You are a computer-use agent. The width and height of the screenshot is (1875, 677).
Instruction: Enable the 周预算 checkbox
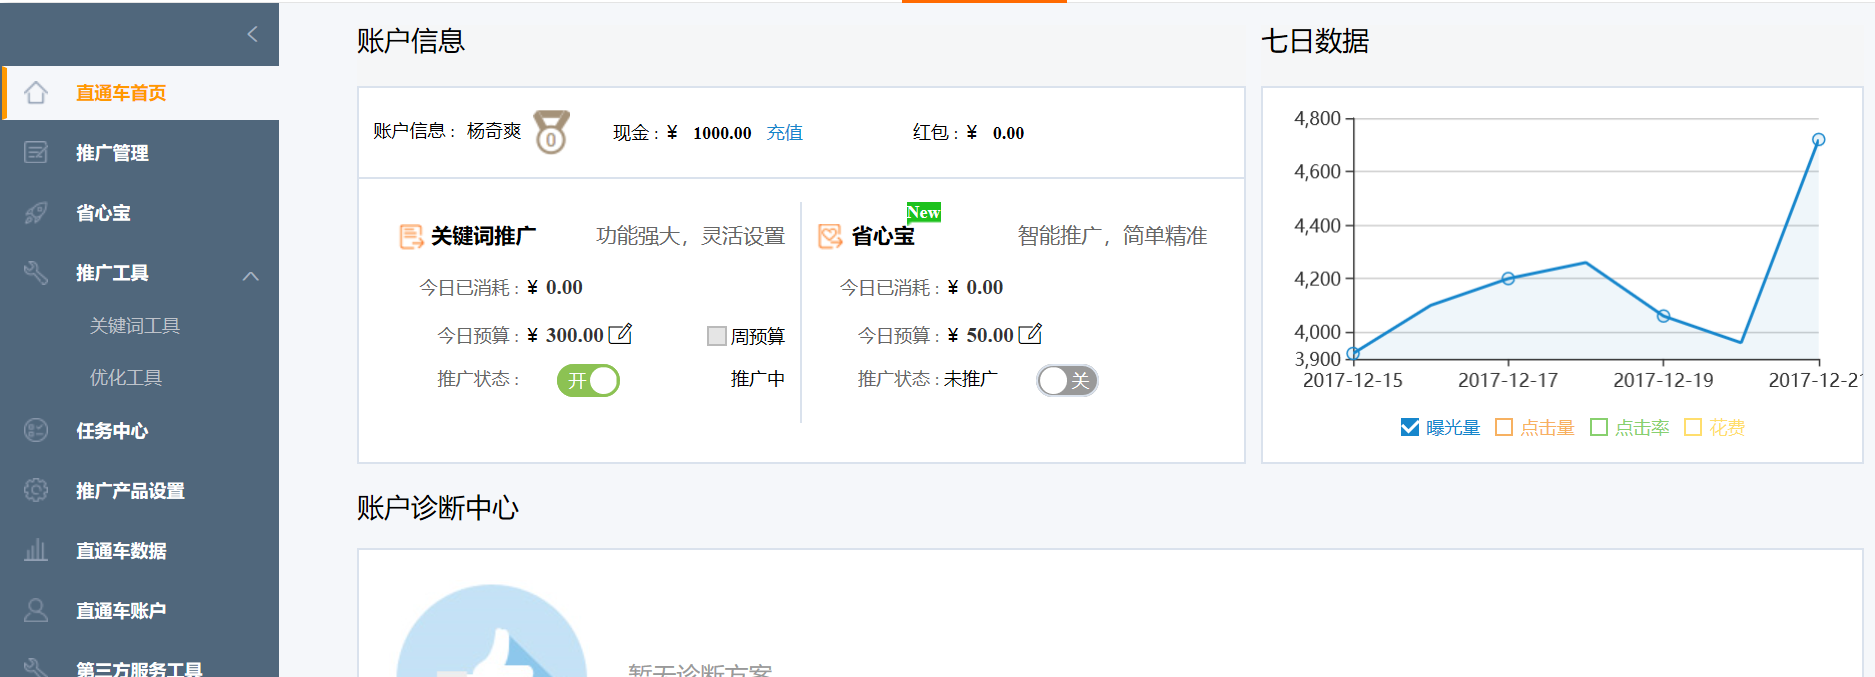tap(716, 336)
